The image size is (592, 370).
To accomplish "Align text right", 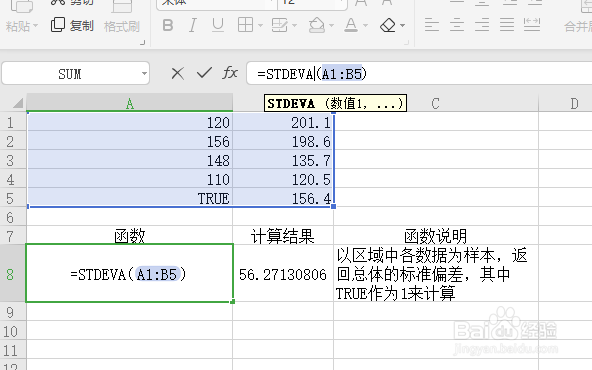I will tap(482, 25).
